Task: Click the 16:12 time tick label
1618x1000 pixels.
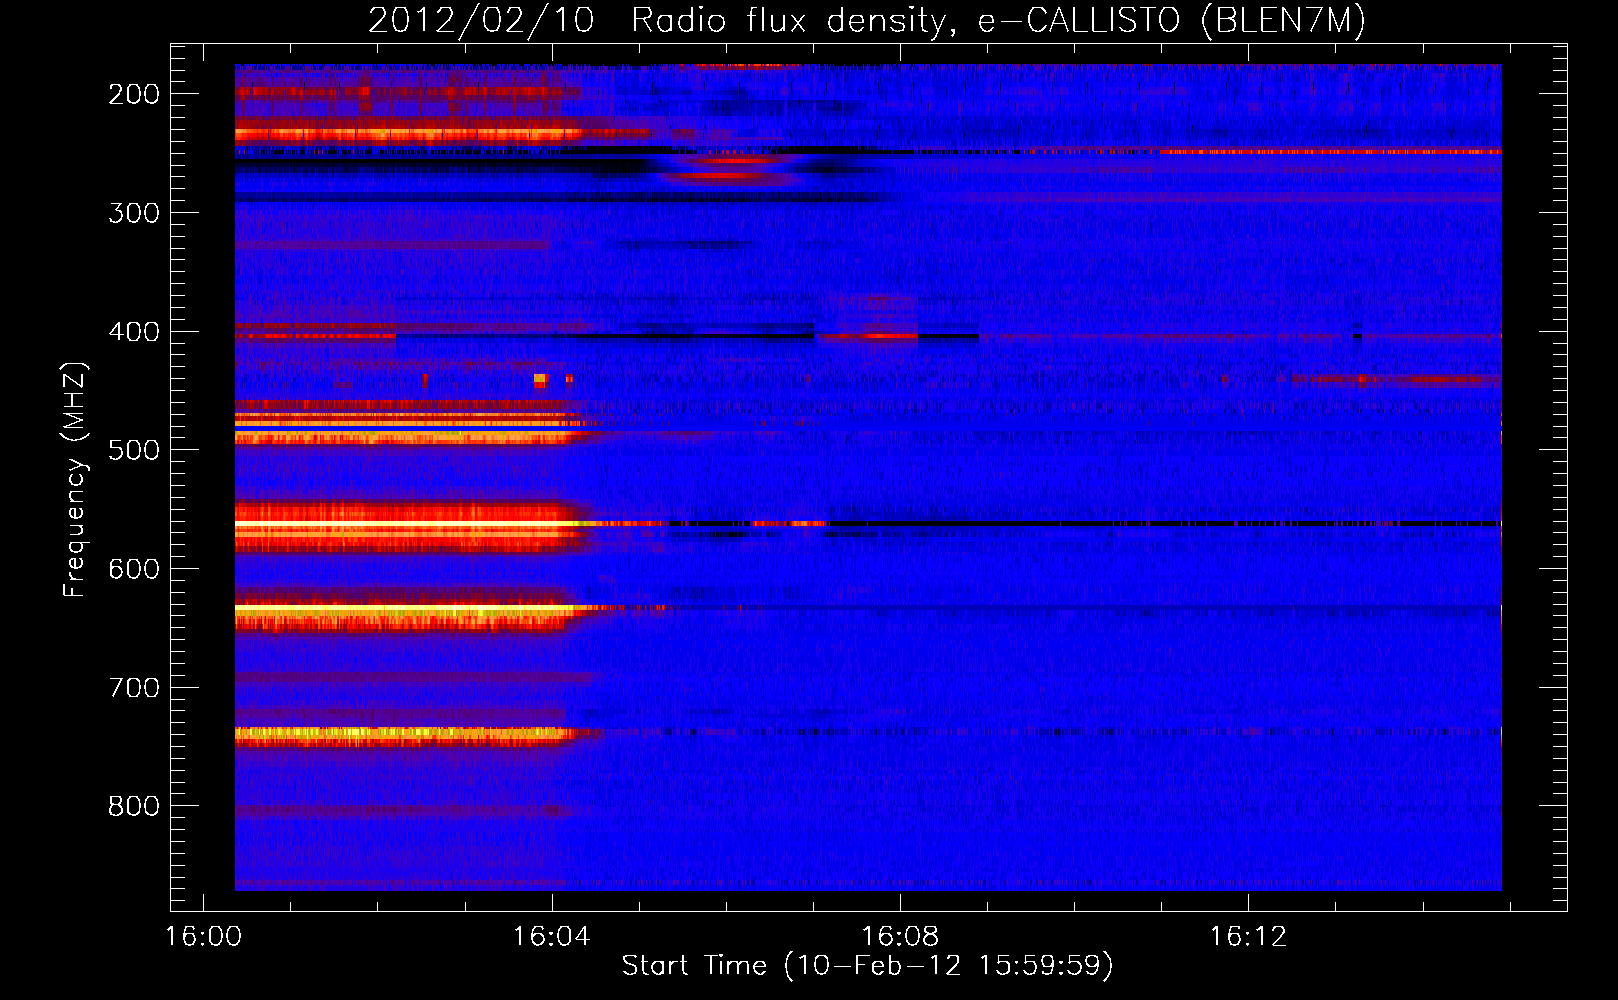Action: 1248,937
